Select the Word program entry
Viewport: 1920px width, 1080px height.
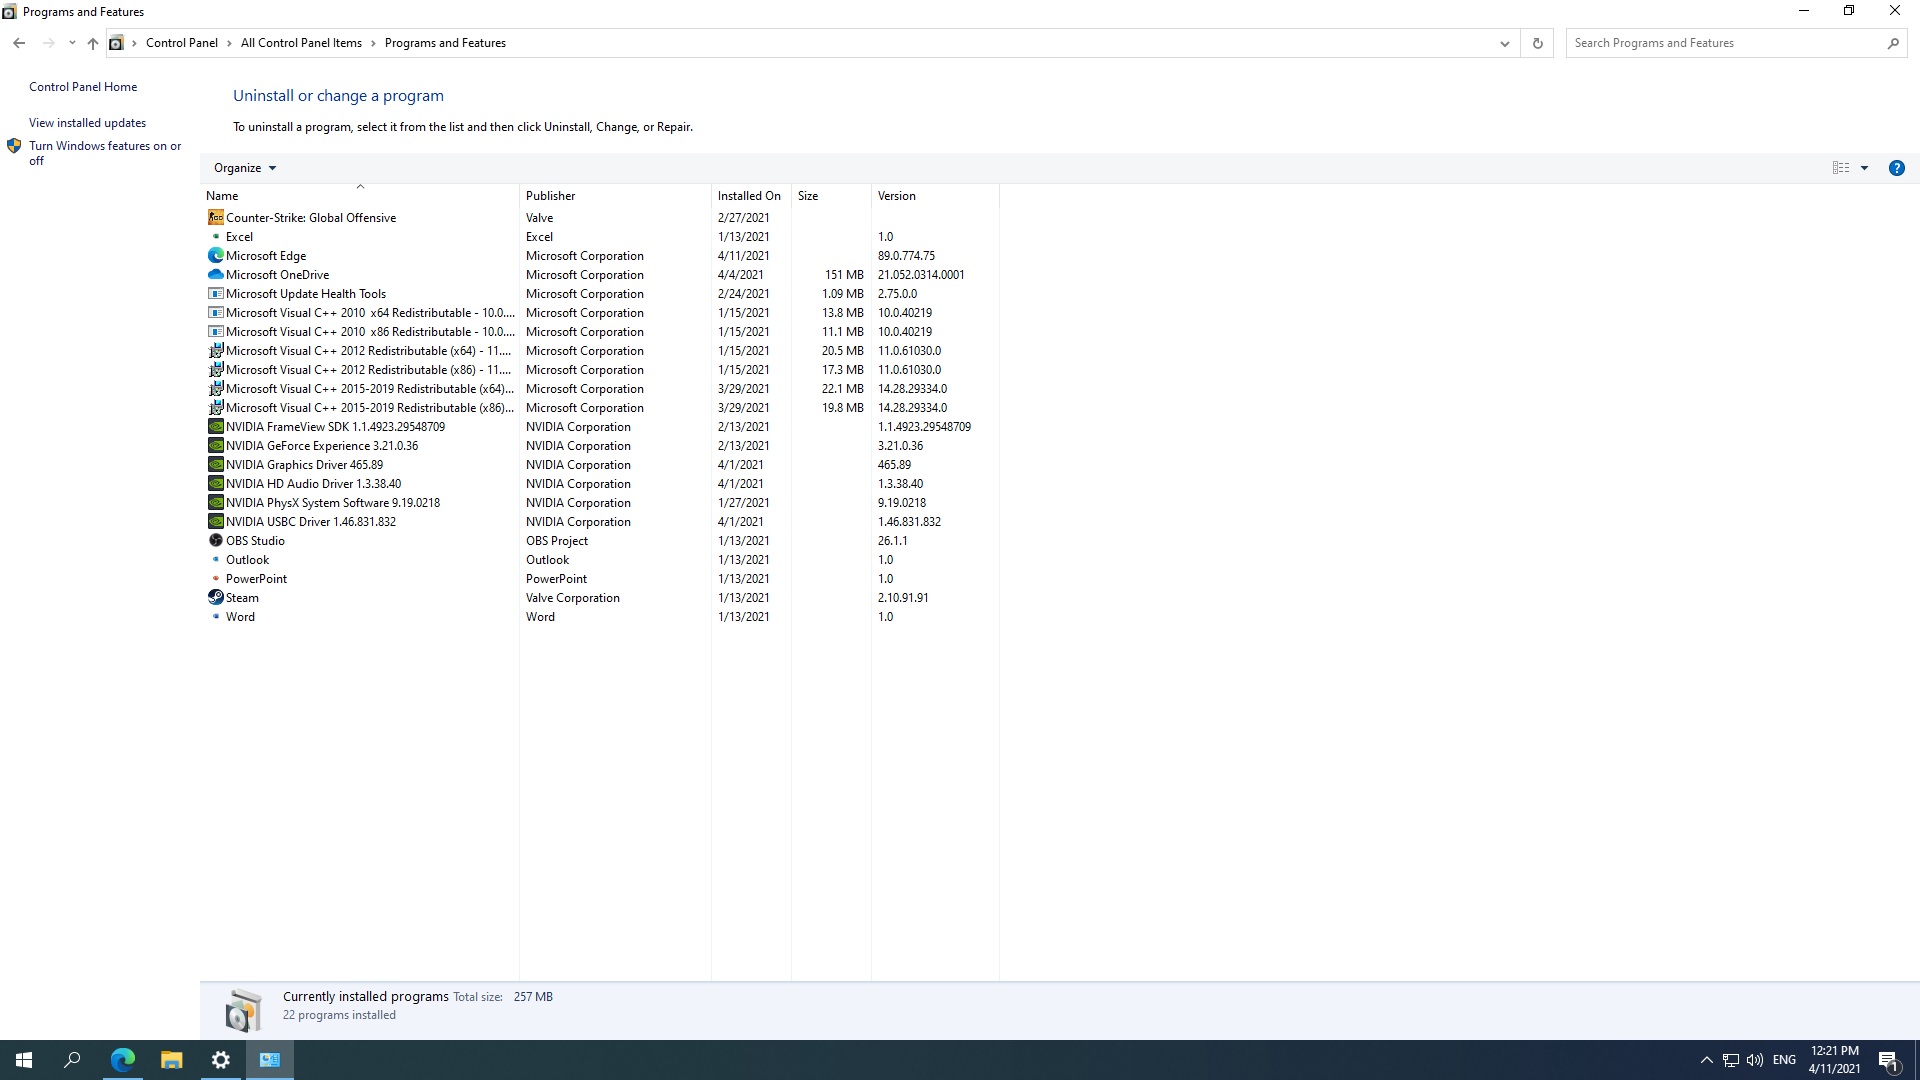600,616
